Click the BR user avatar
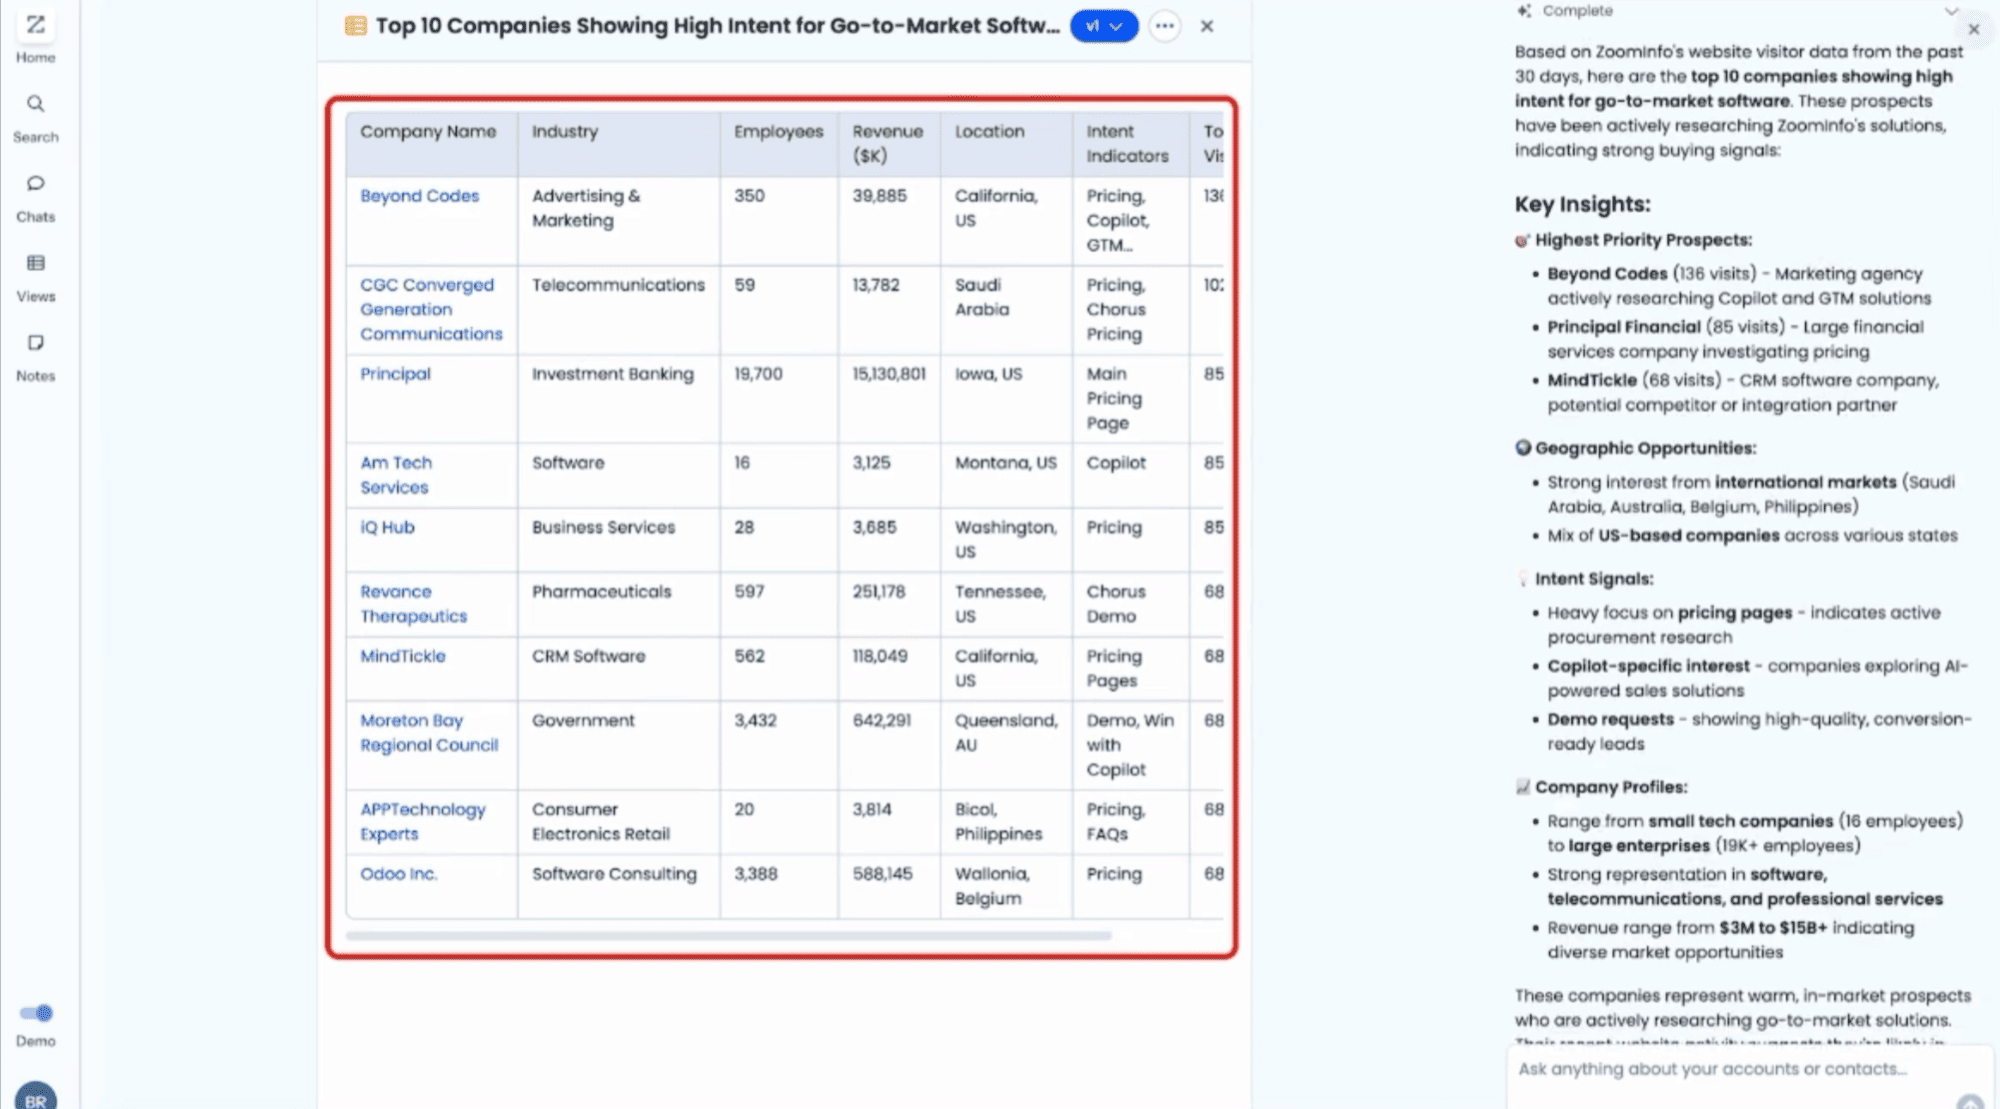The height and width of the screenshot is (1109, 2000). click(x=36, y=1096)
